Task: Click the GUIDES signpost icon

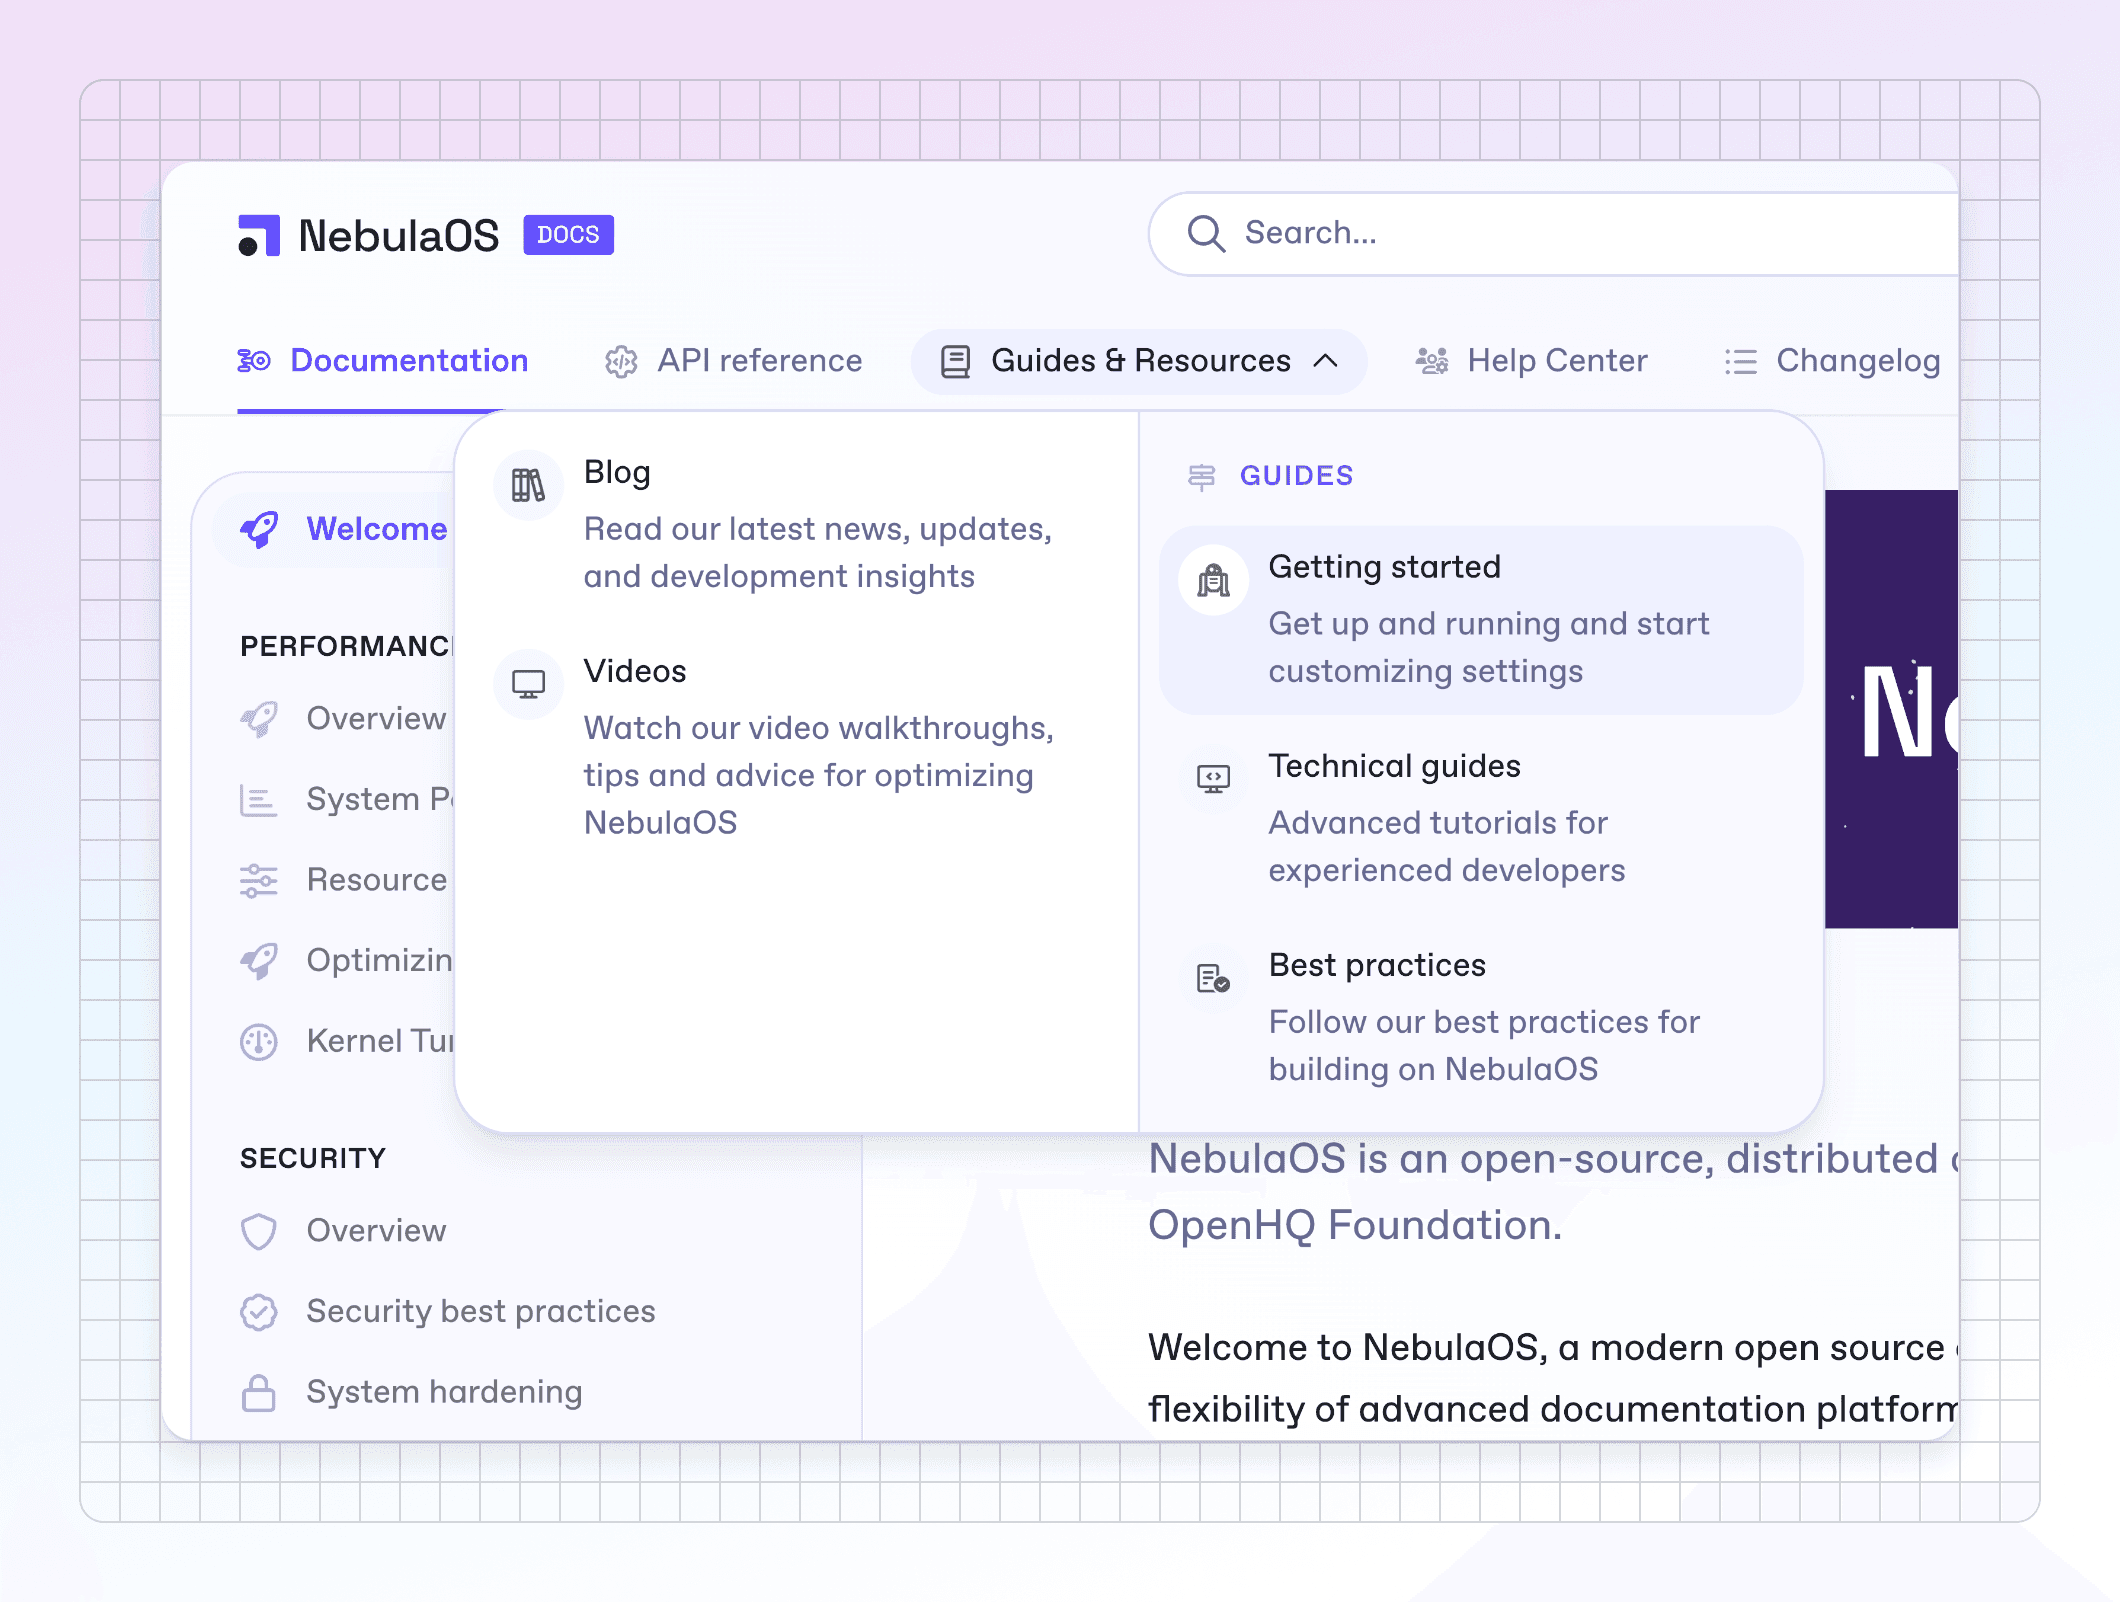Action: coord(1201,477)
